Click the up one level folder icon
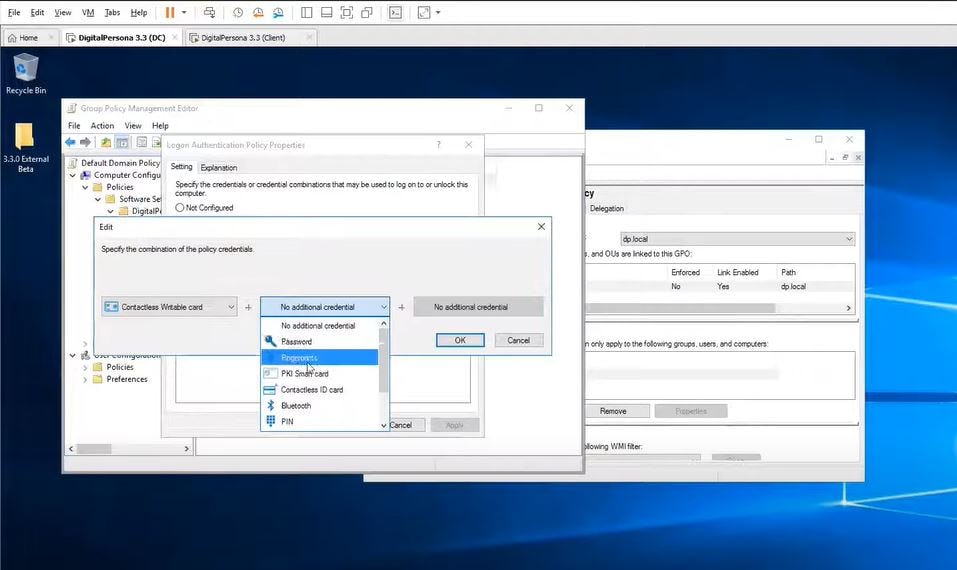The image size is (957, 570). pyautogui.click(x=106, y=142)
